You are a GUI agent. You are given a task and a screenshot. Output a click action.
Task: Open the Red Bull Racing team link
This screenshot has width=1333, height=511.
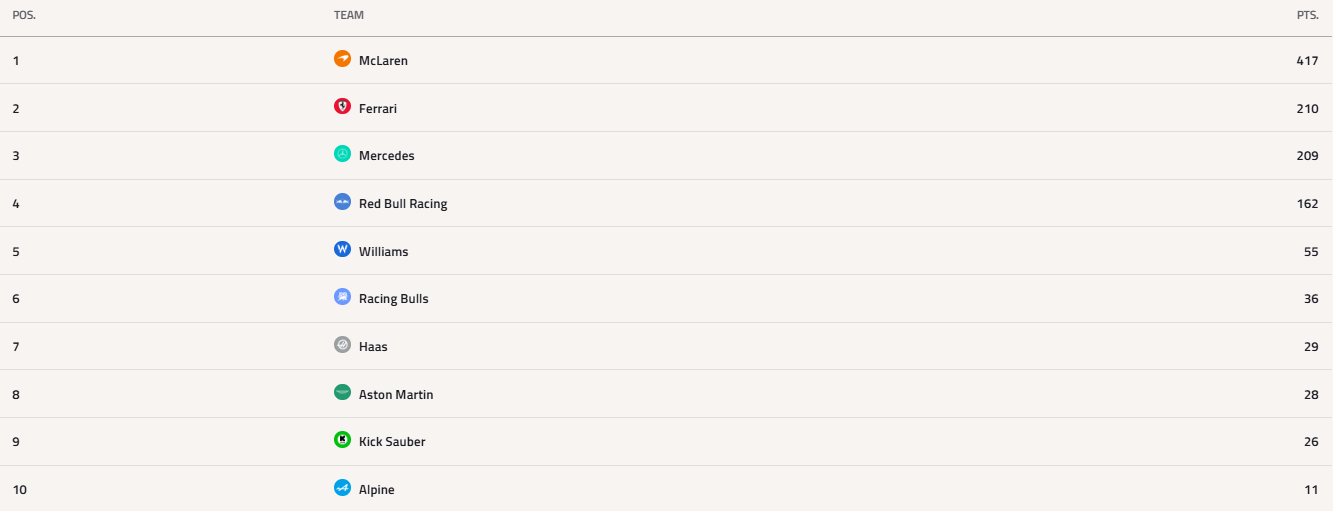click(x=403, y=204)
